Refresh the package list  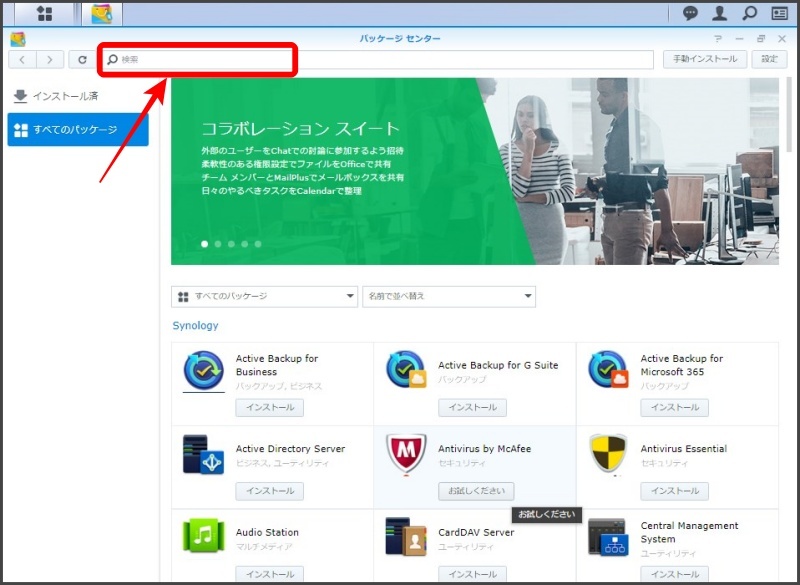point(82,60)
